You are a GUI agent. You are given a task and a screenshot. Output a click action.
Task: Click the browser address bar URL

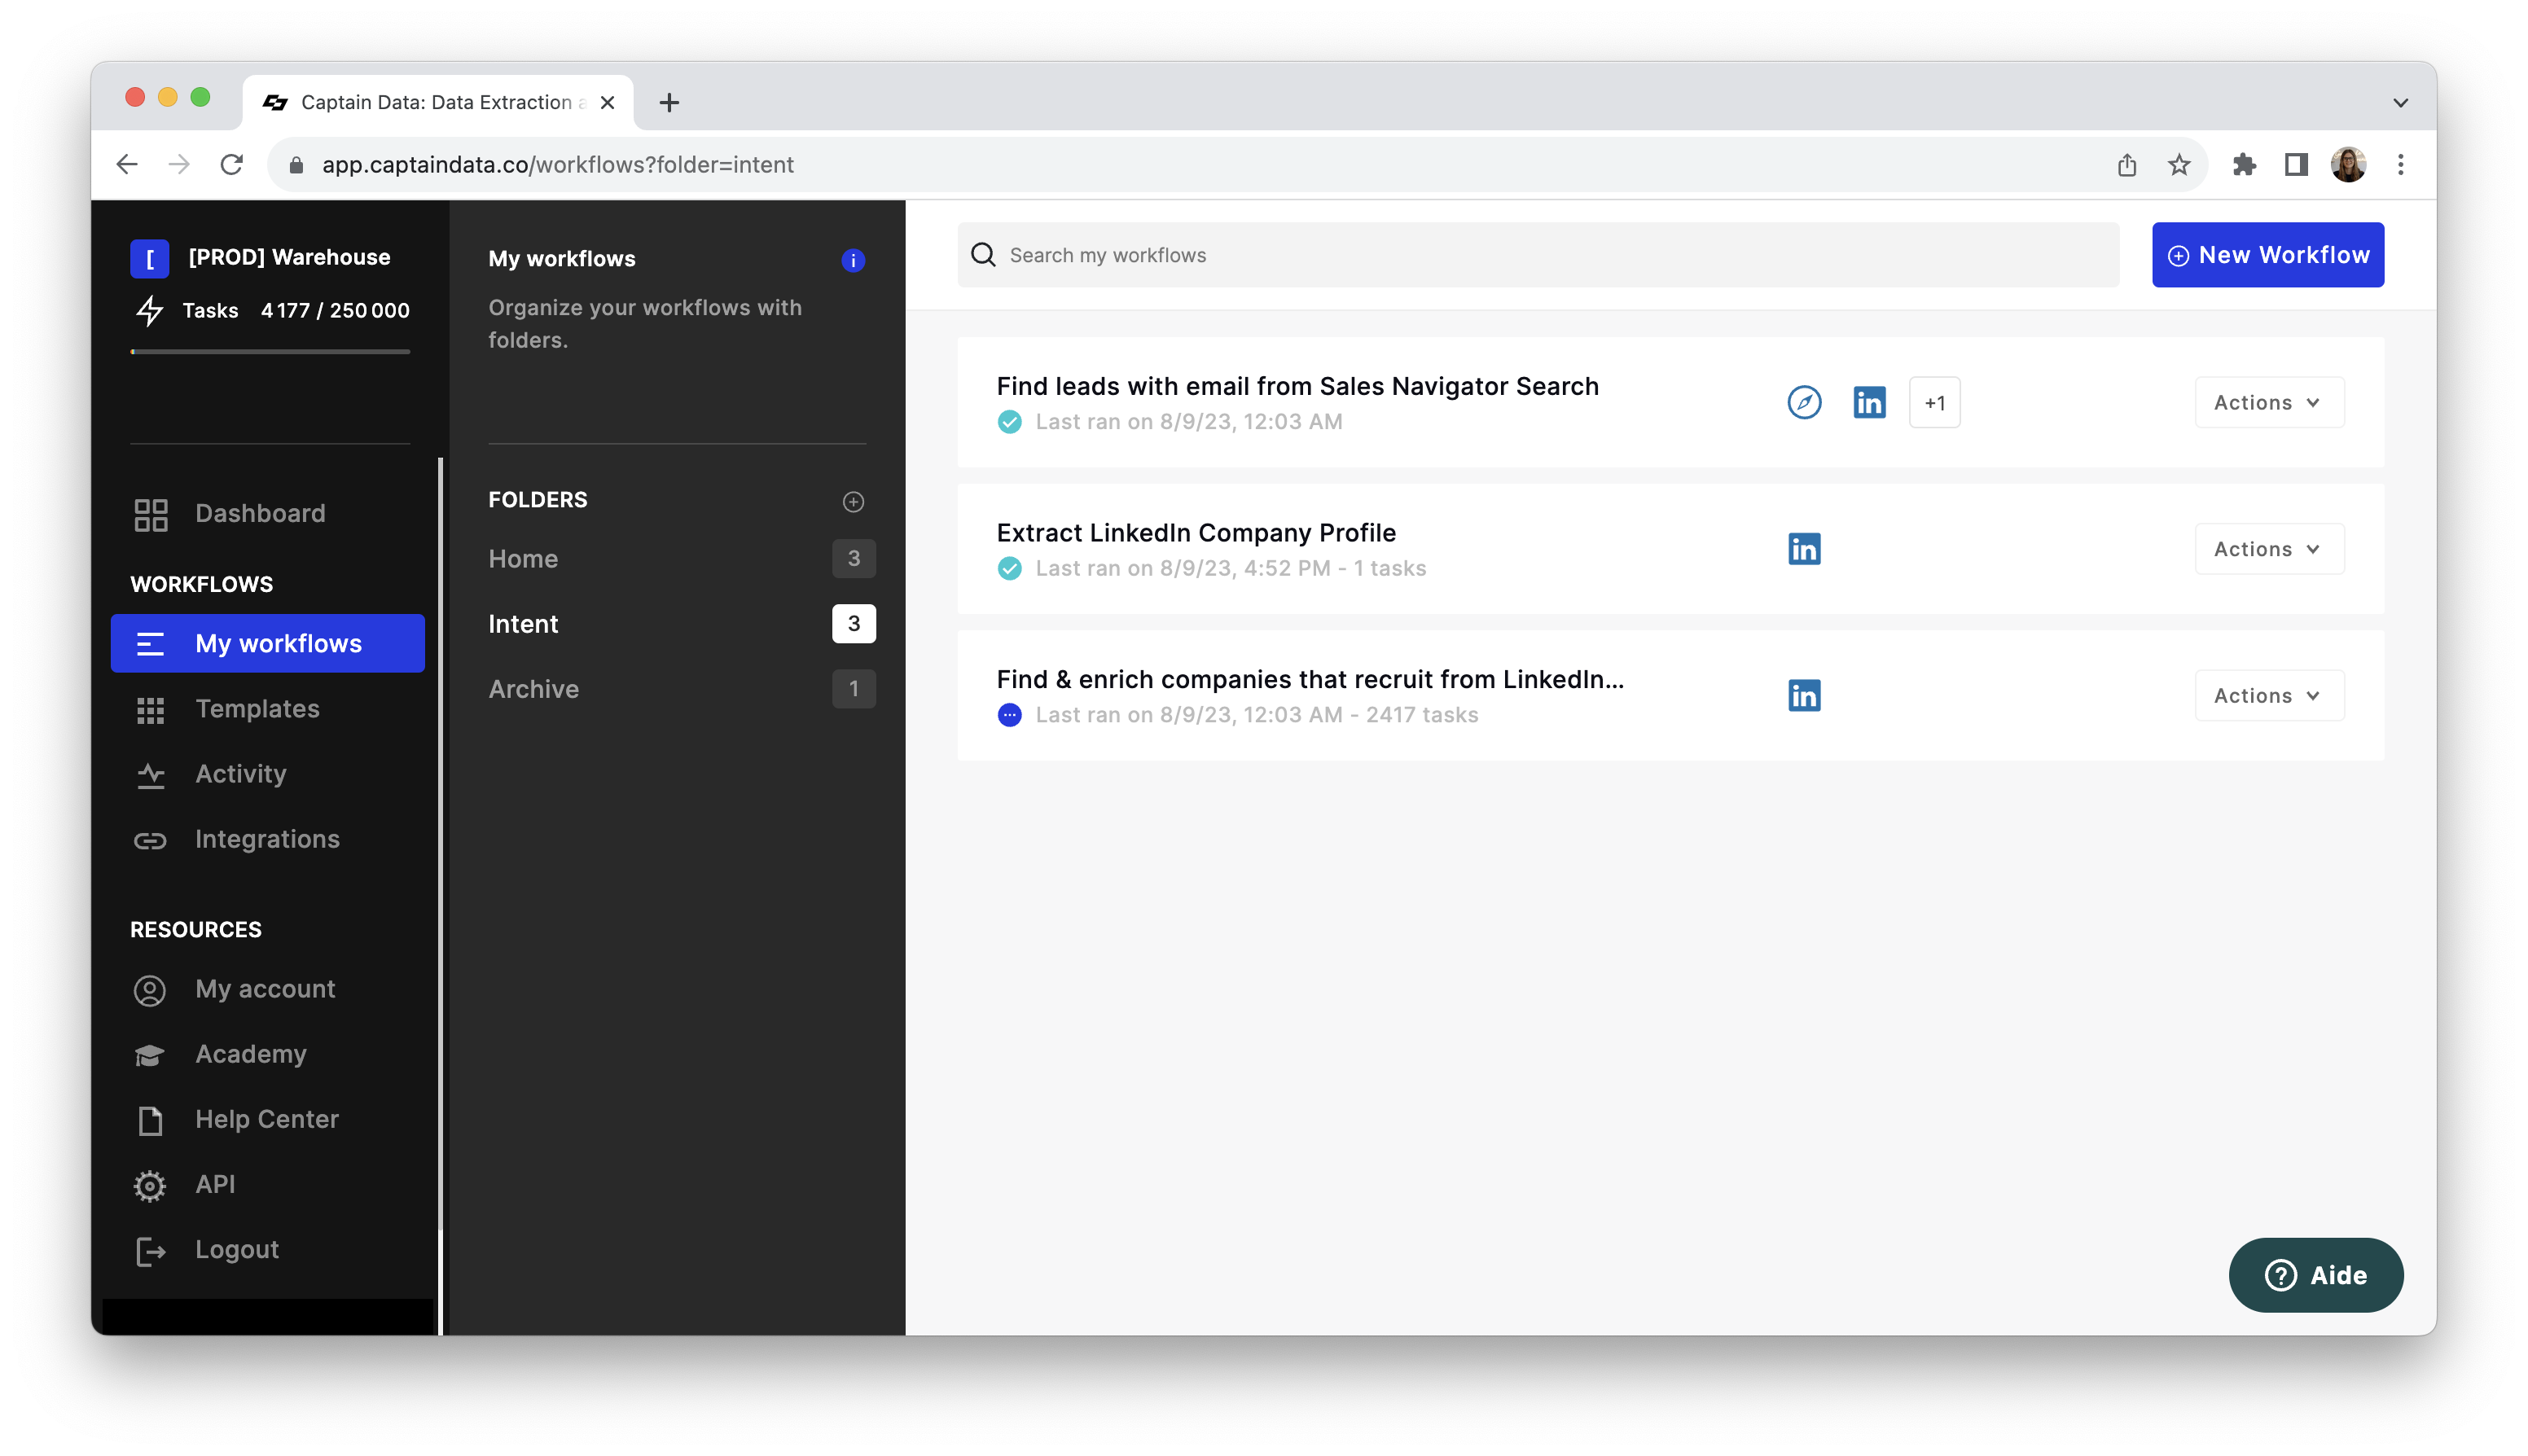pos(558,164)
